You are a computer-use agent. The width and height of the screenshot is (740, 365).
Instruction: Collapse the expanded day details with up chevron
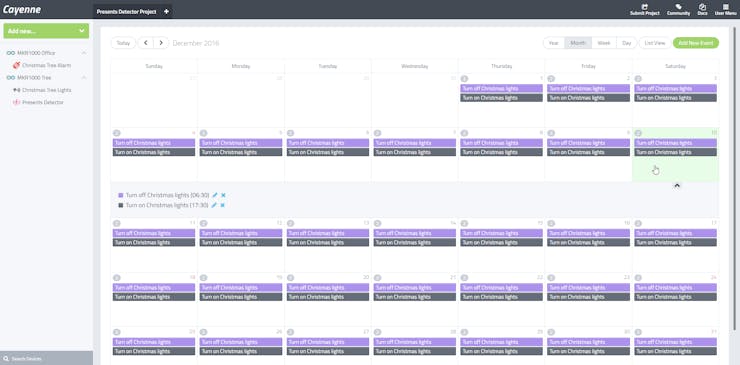tap(677, 186)
